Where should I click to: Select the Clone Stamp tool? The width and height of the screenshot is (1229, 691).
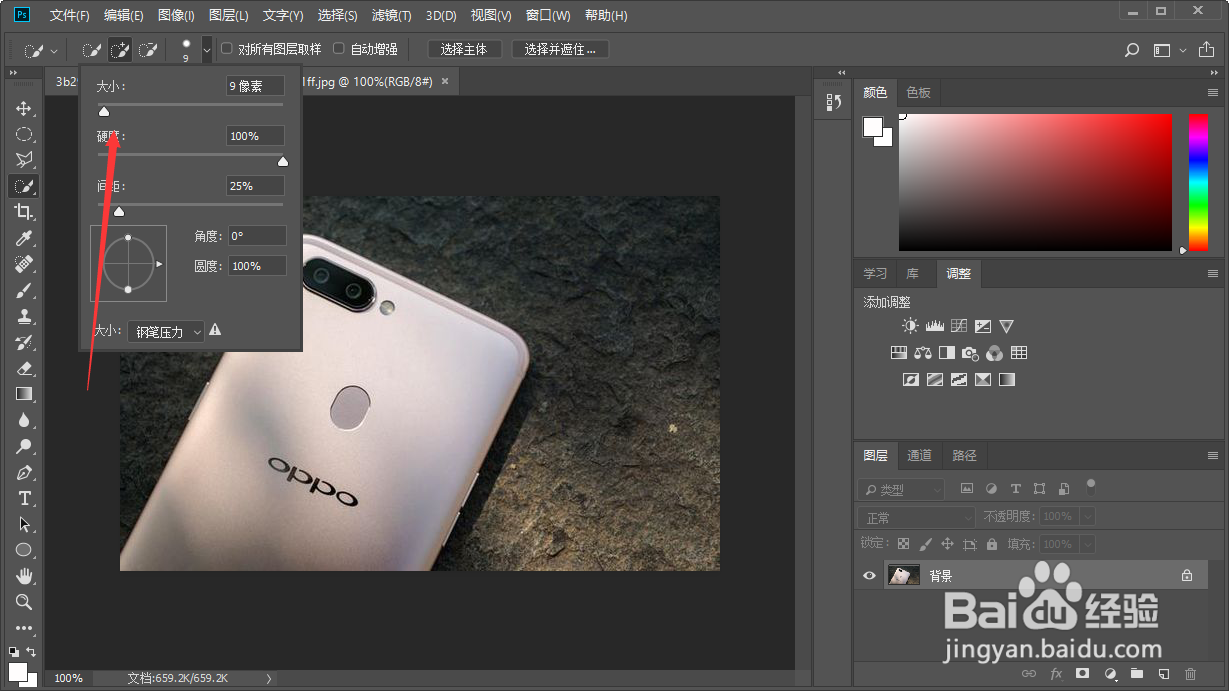(24, 316)
